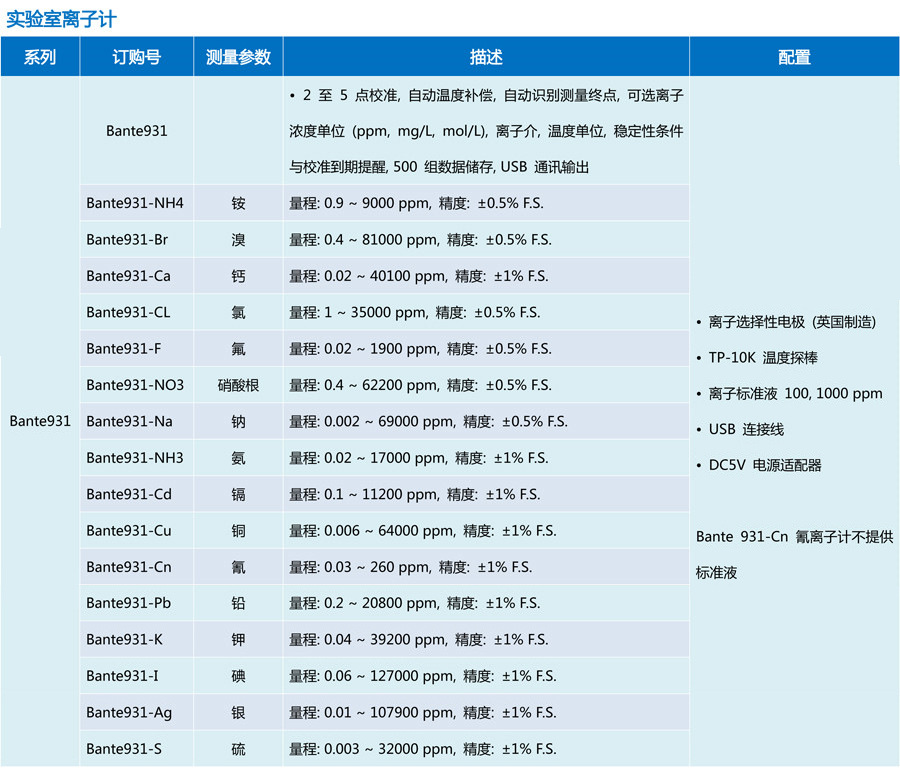The image size is (900, 768).
Task: Click the 0.006 ~ 64000 ppm range description
Action: click(422, 530)
